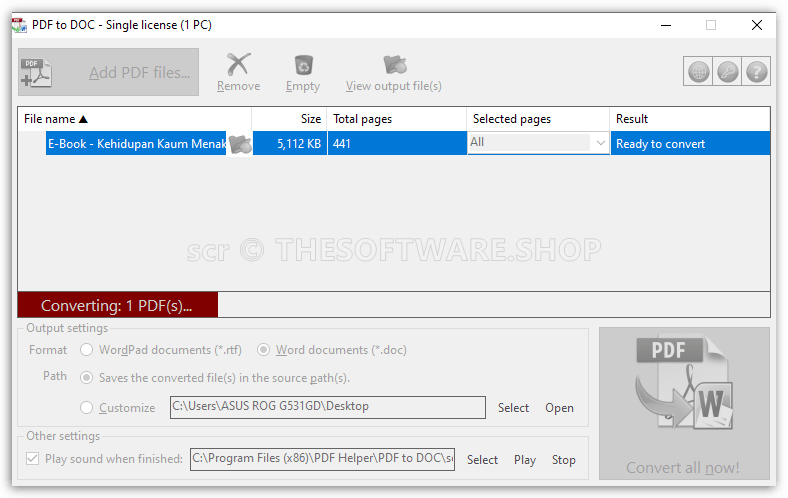Click the Ready to convert result cell
Screen dimensions: 788x498
690,144
